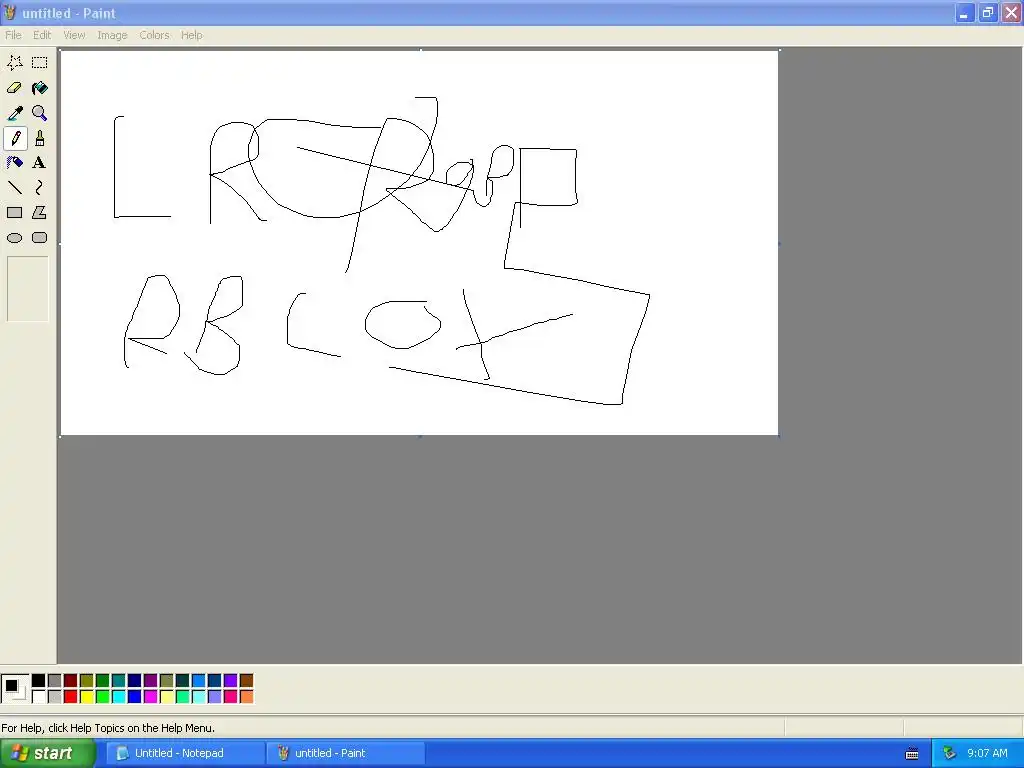Open the Windows Start menu
1024x768 pixels.
(47, 754)
